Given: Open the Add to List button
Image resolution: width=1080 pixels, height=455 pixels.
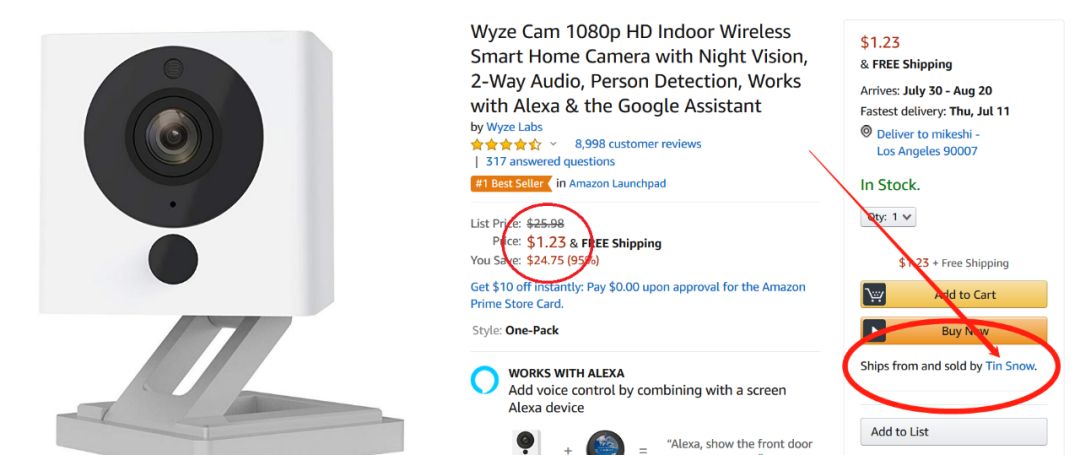Looking at the screenshot, I should coord(953,432).
